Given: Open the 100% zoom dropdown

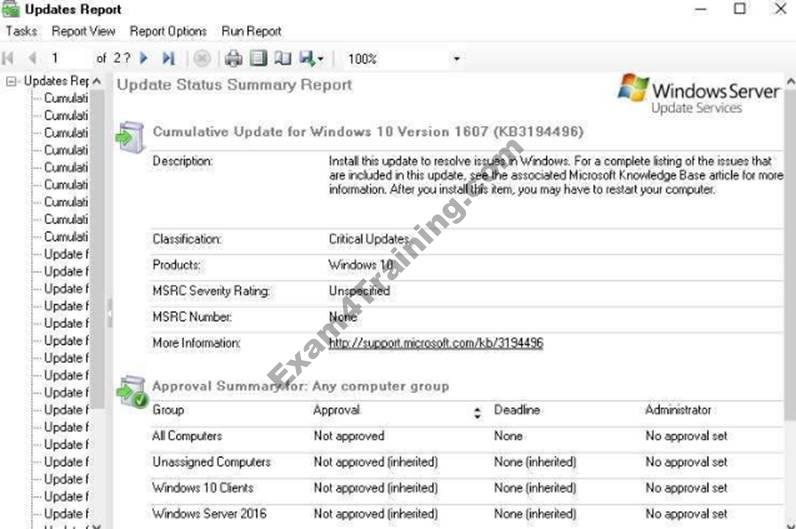Looking at the screenshot, I should coord(456,59).
